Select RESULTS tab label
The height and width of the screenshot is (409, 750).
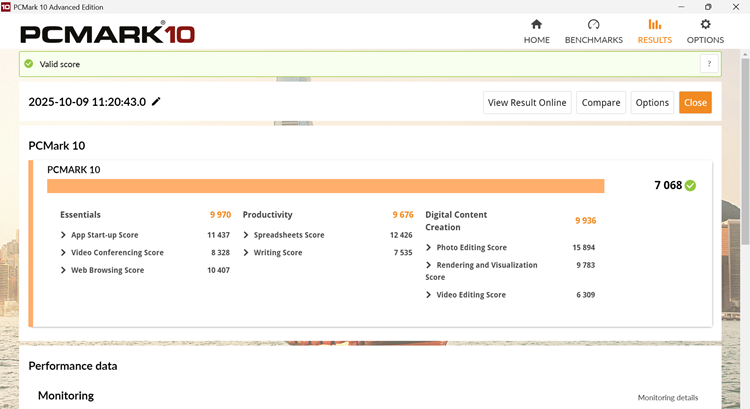coord(654,40)
